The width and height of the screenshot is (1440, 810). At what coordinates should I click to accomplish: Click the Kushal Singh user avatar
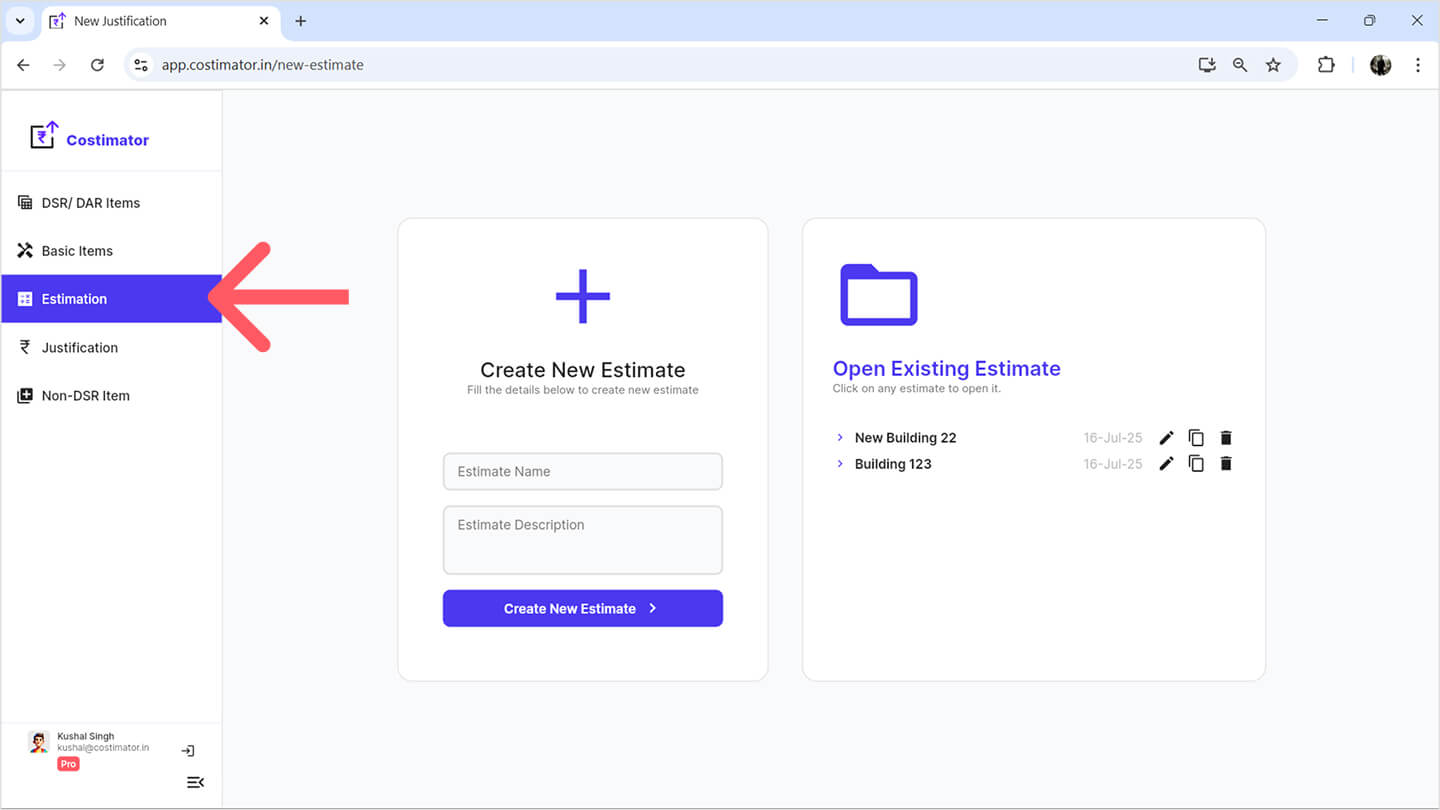38,742
